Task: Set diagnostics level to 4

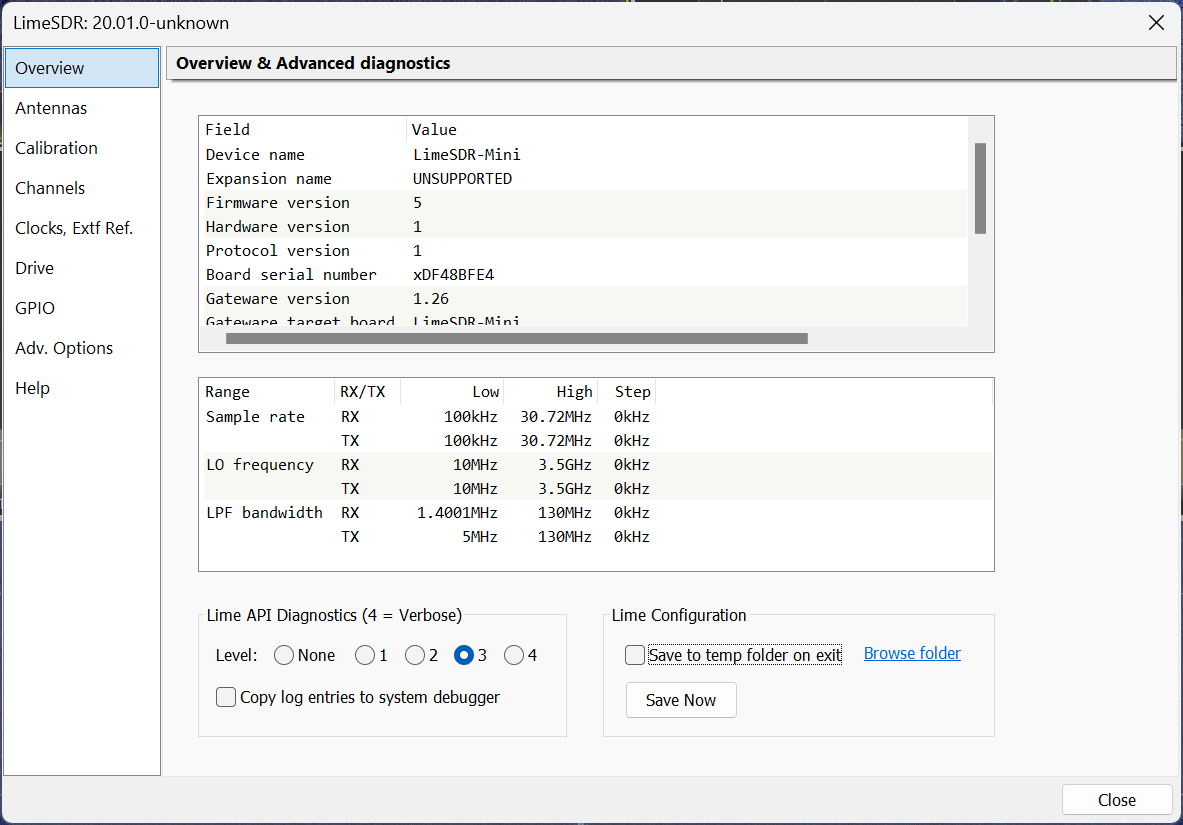Action: (511, 655)
